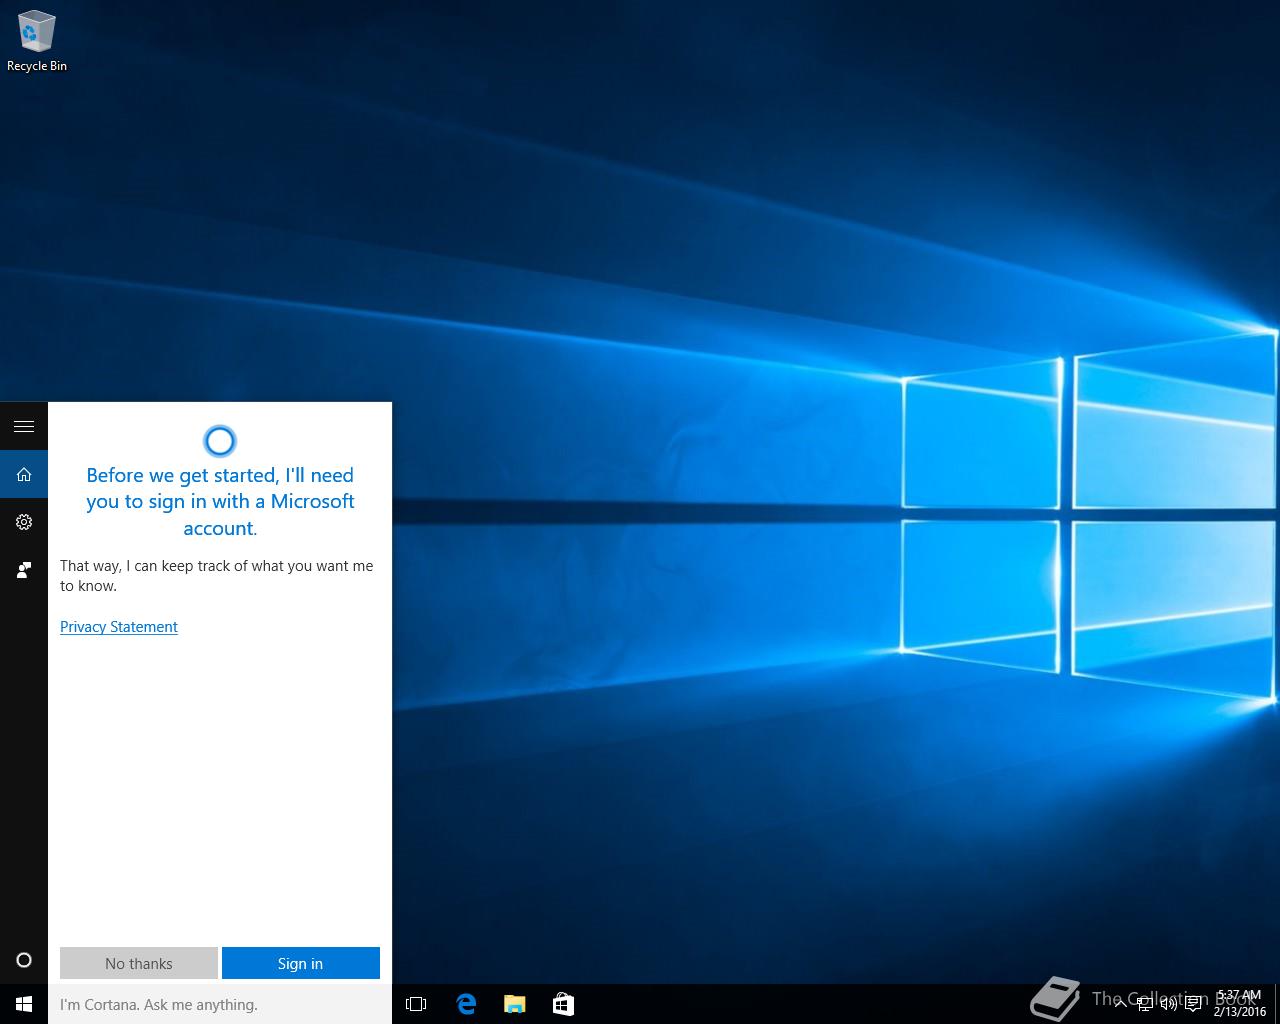Select the Cortana Home icon
The image size is (1280, 1024).
tap(24, 474)
